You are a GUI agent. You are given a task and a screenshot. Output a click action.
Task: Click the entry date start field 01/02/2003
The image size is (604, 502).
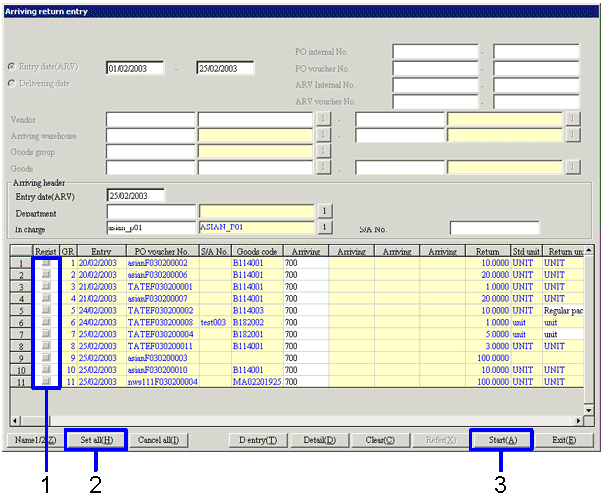point(135,68)
